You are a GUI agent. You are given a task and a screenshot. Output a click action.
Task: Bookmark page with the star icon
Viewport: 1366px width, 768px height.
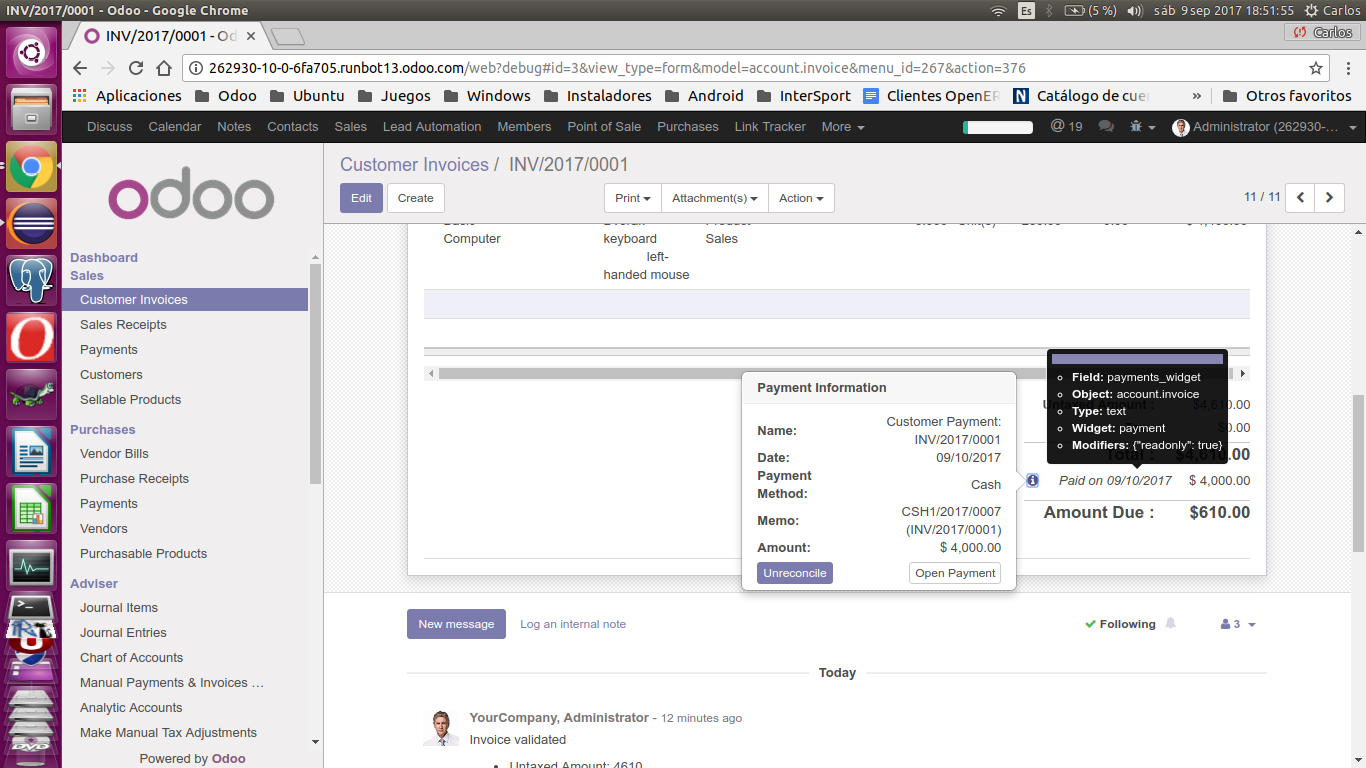pos(1316,68)
